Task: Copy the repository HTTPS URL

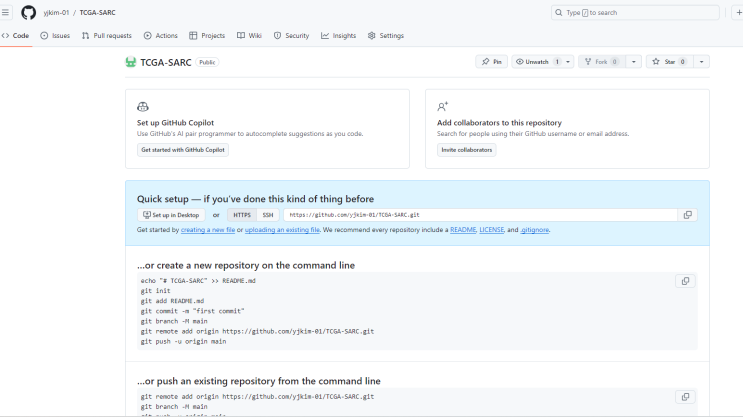Action: pos(687,215)
